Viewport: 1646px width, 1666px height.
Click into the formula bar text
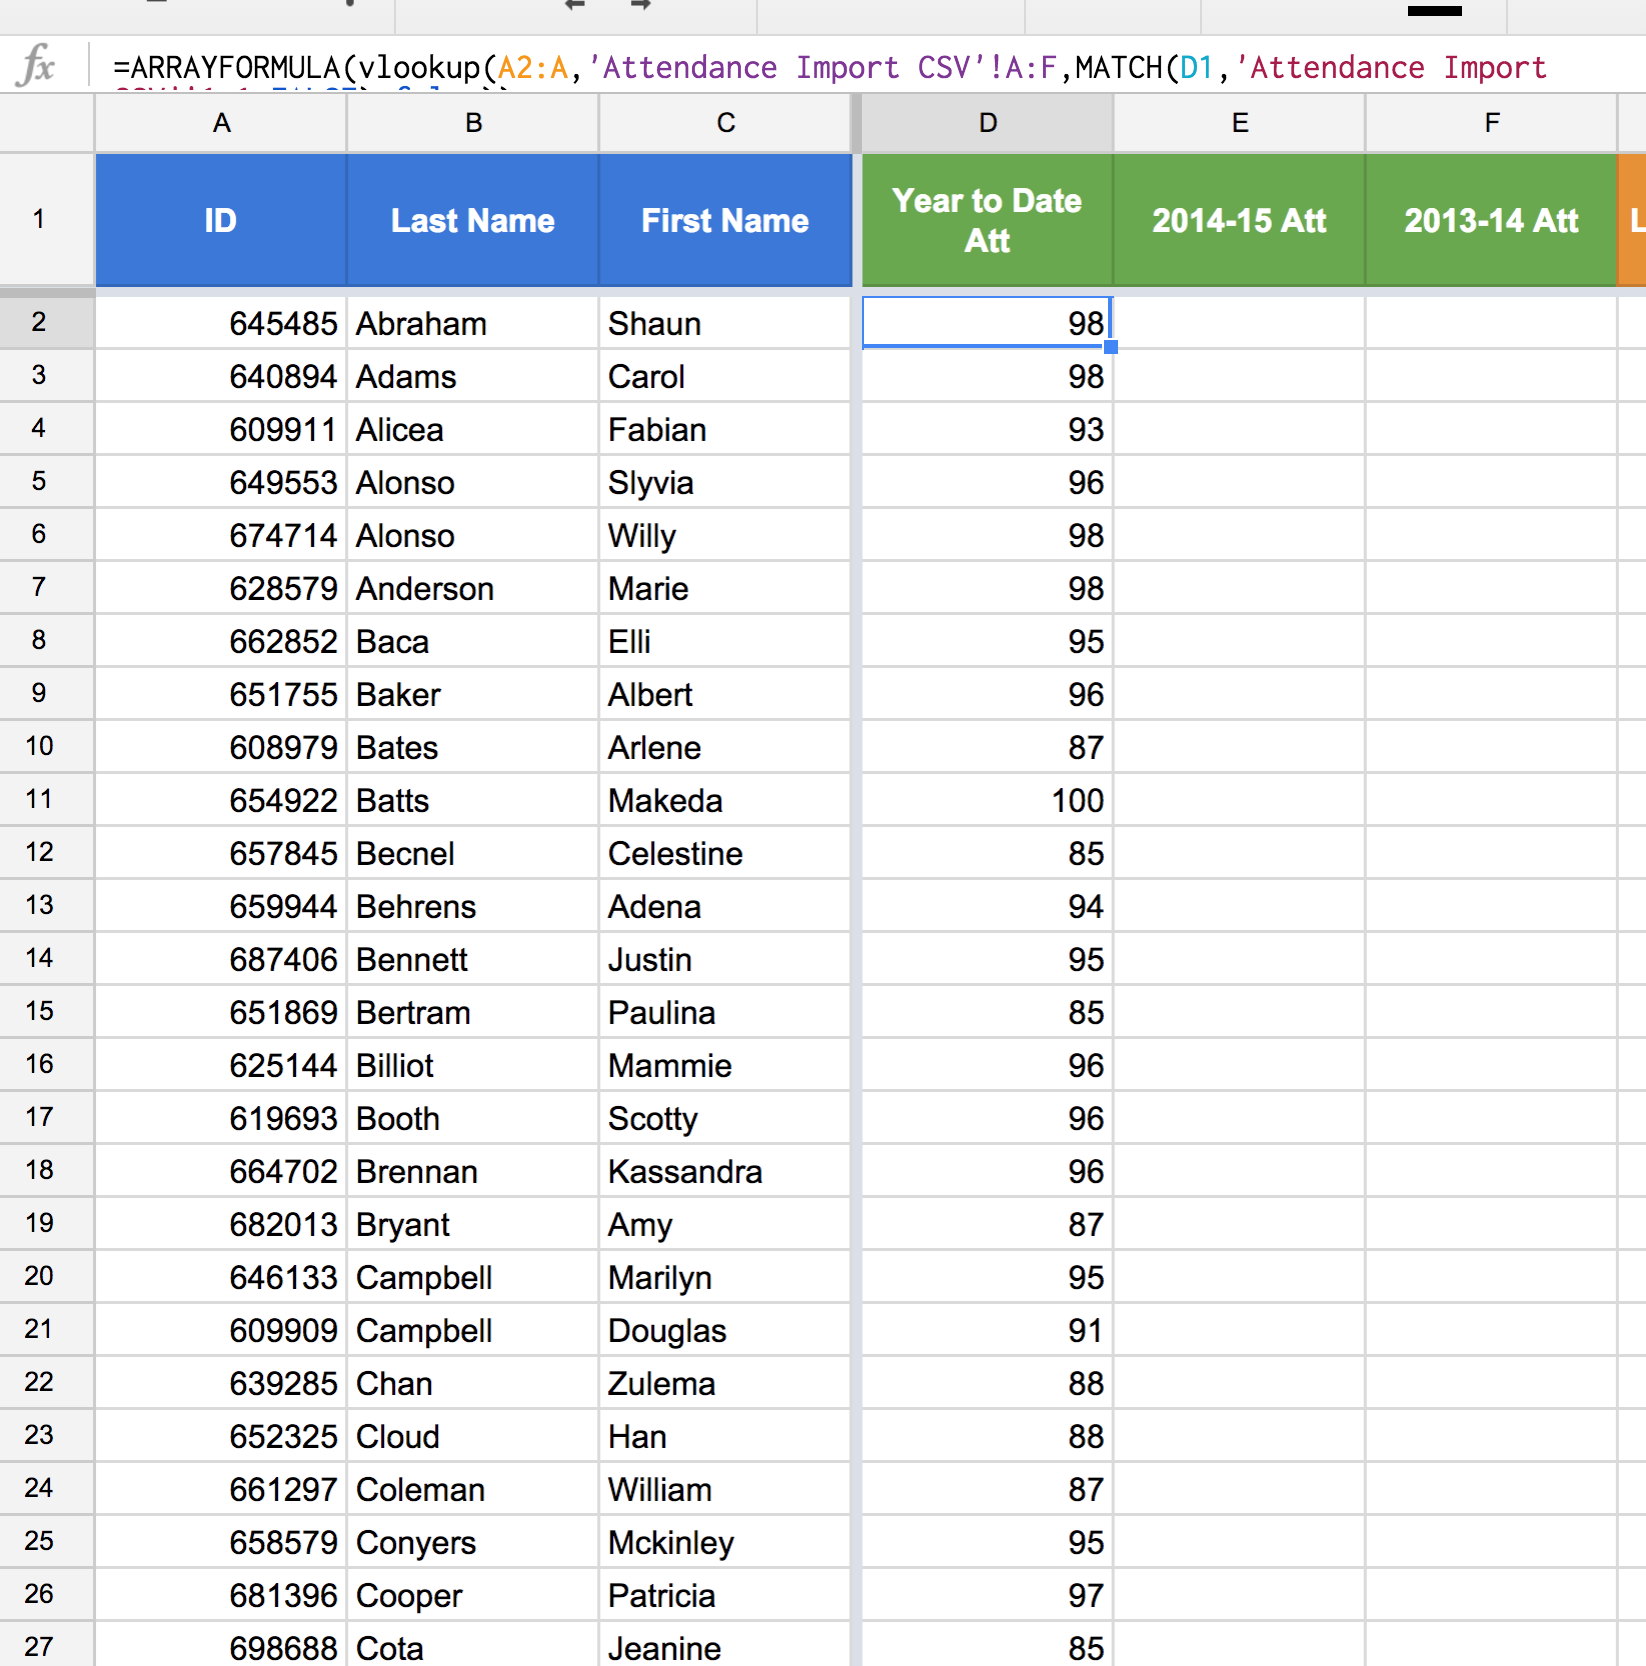(830, 67)
